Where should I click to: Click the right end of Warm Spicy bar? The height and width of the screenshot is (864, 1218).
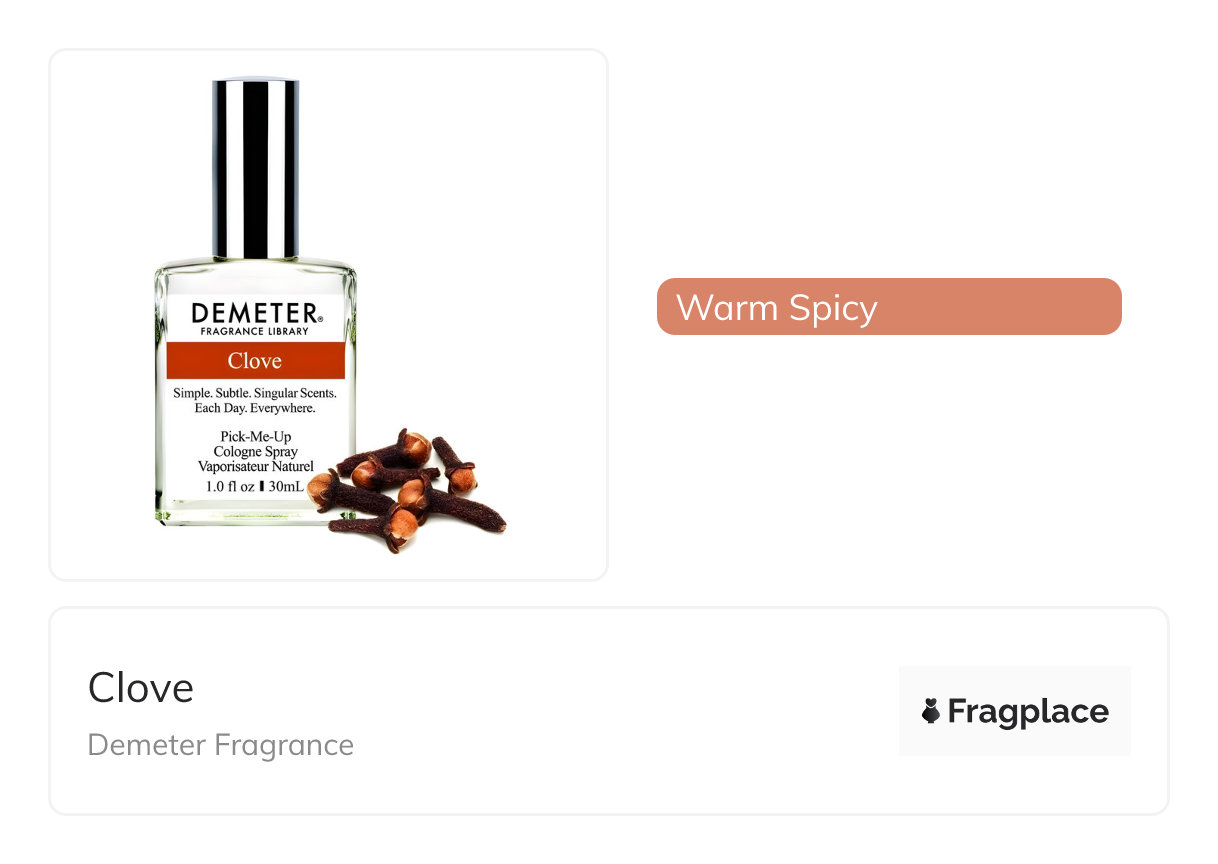point(1105,306)
